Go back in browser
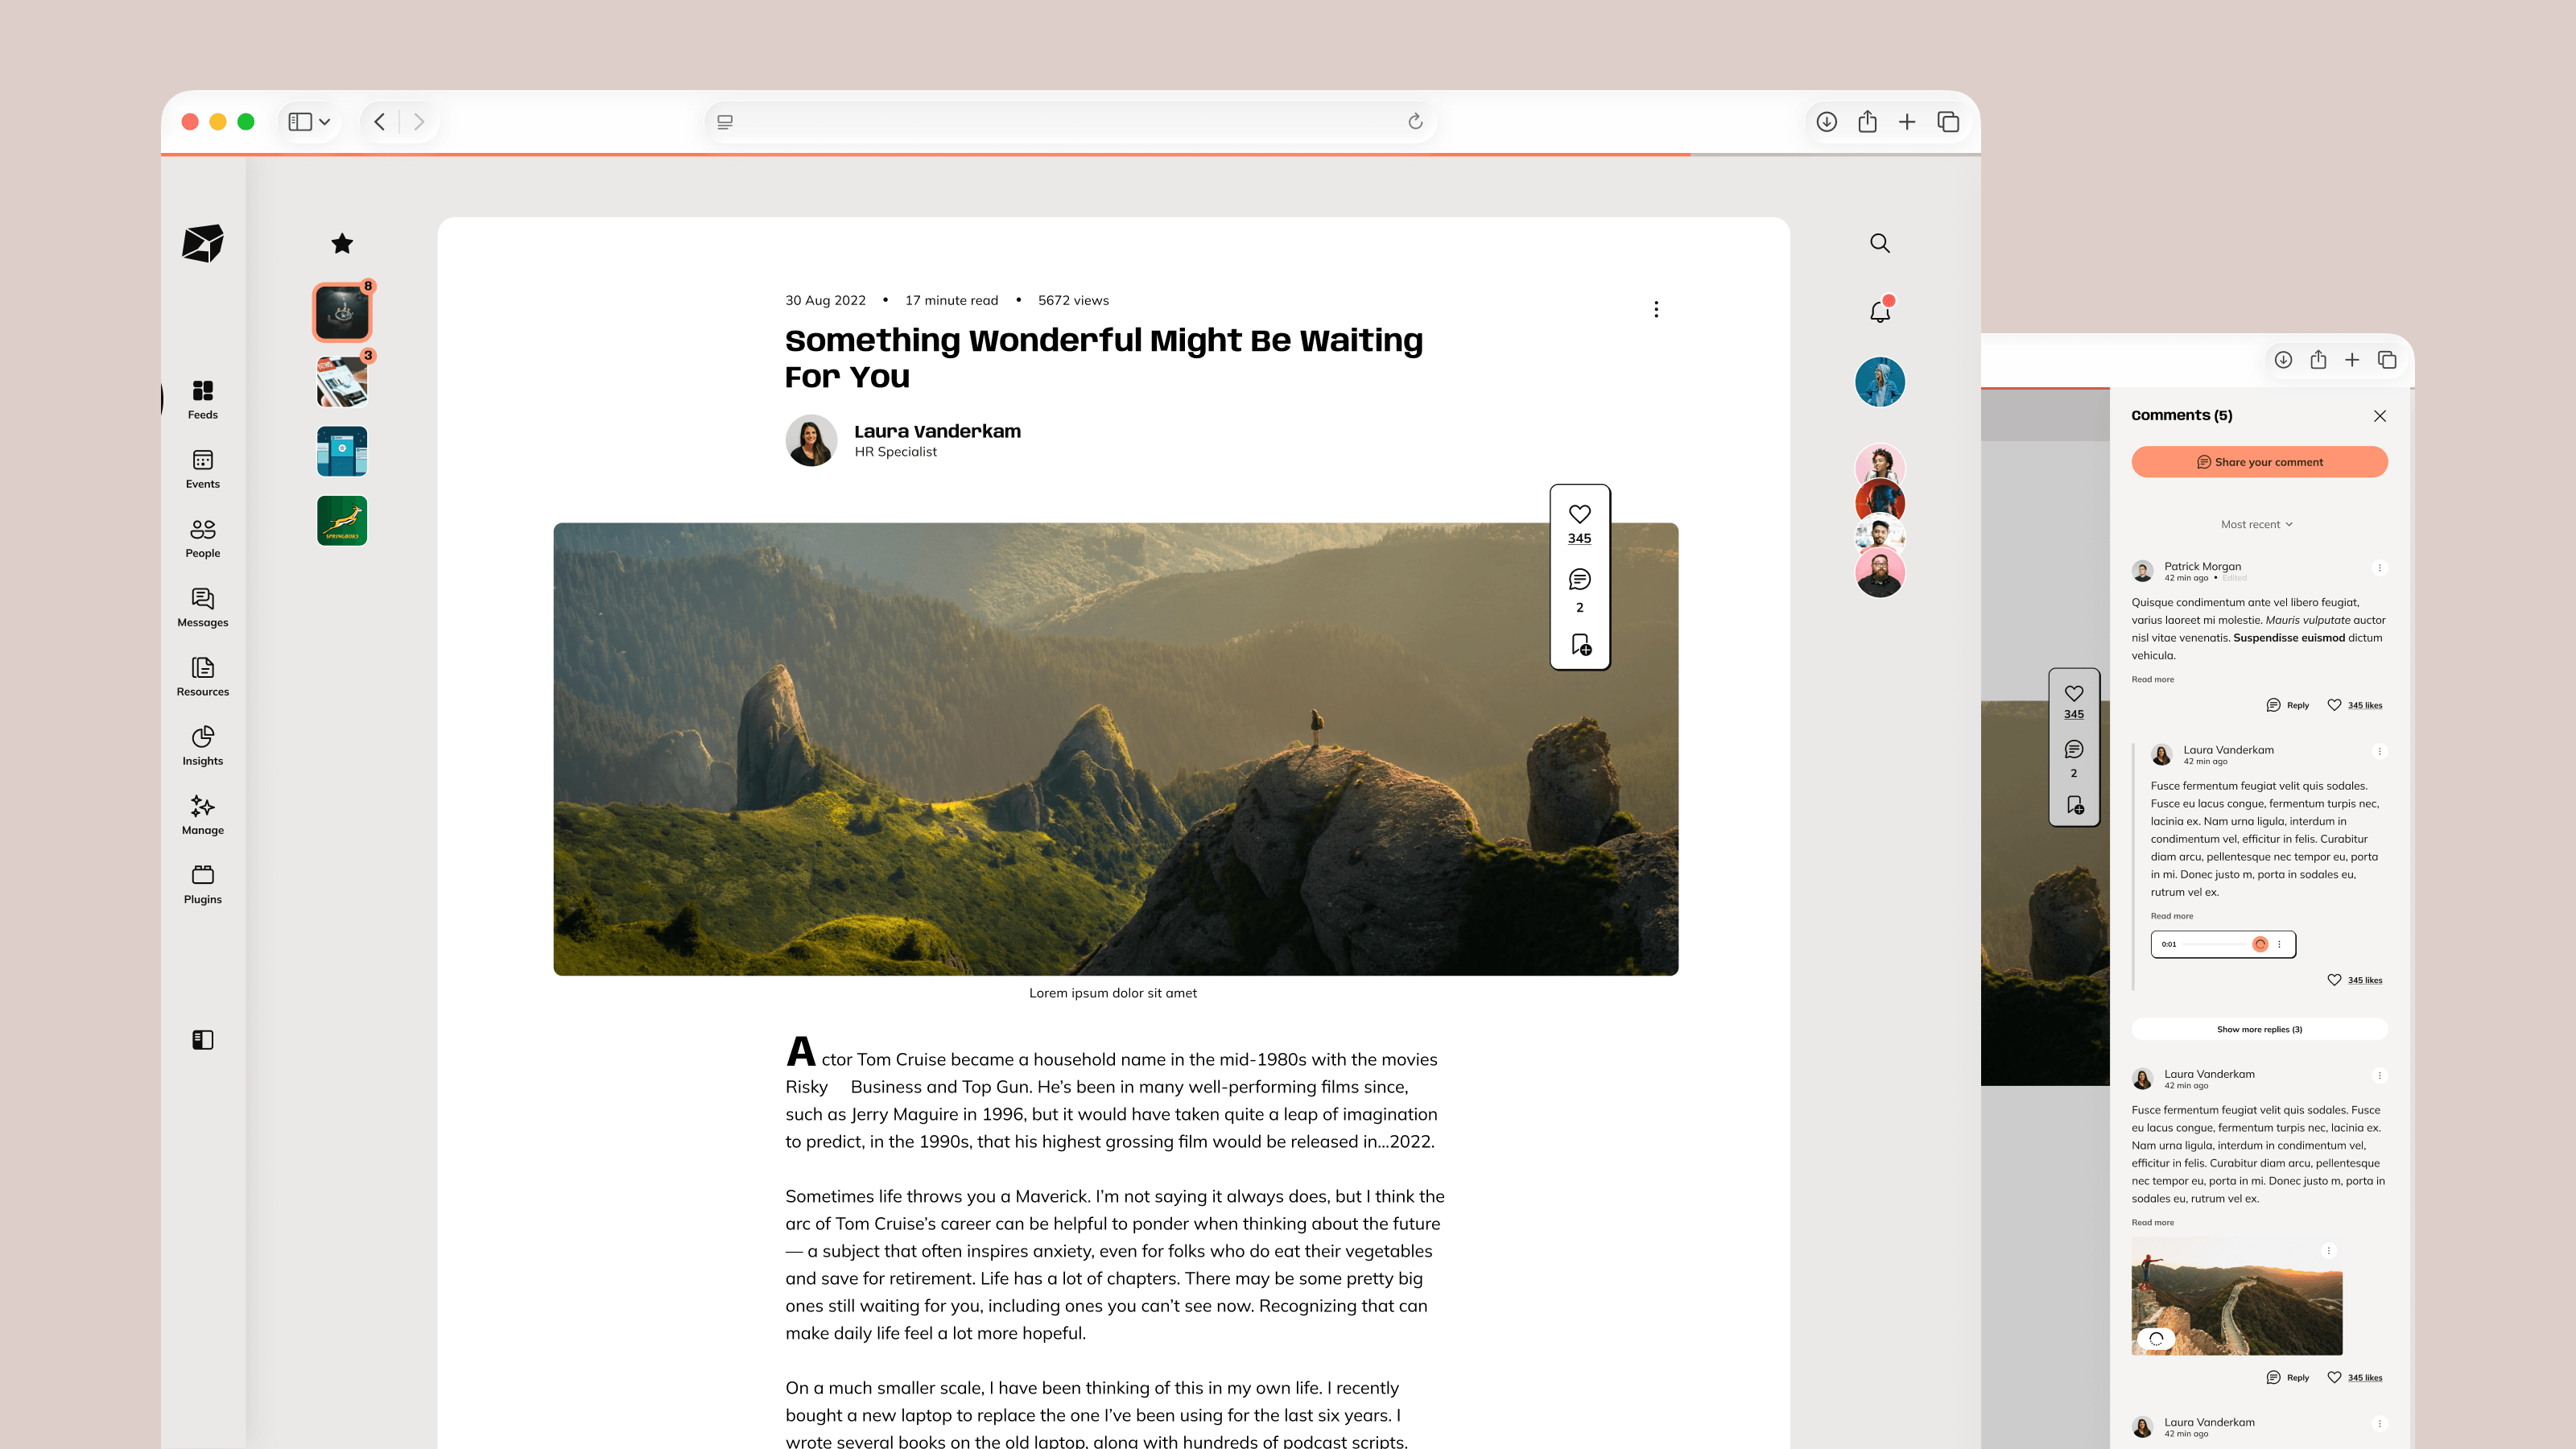Viewport: 2576px width, 1449px height. [379, 122]
